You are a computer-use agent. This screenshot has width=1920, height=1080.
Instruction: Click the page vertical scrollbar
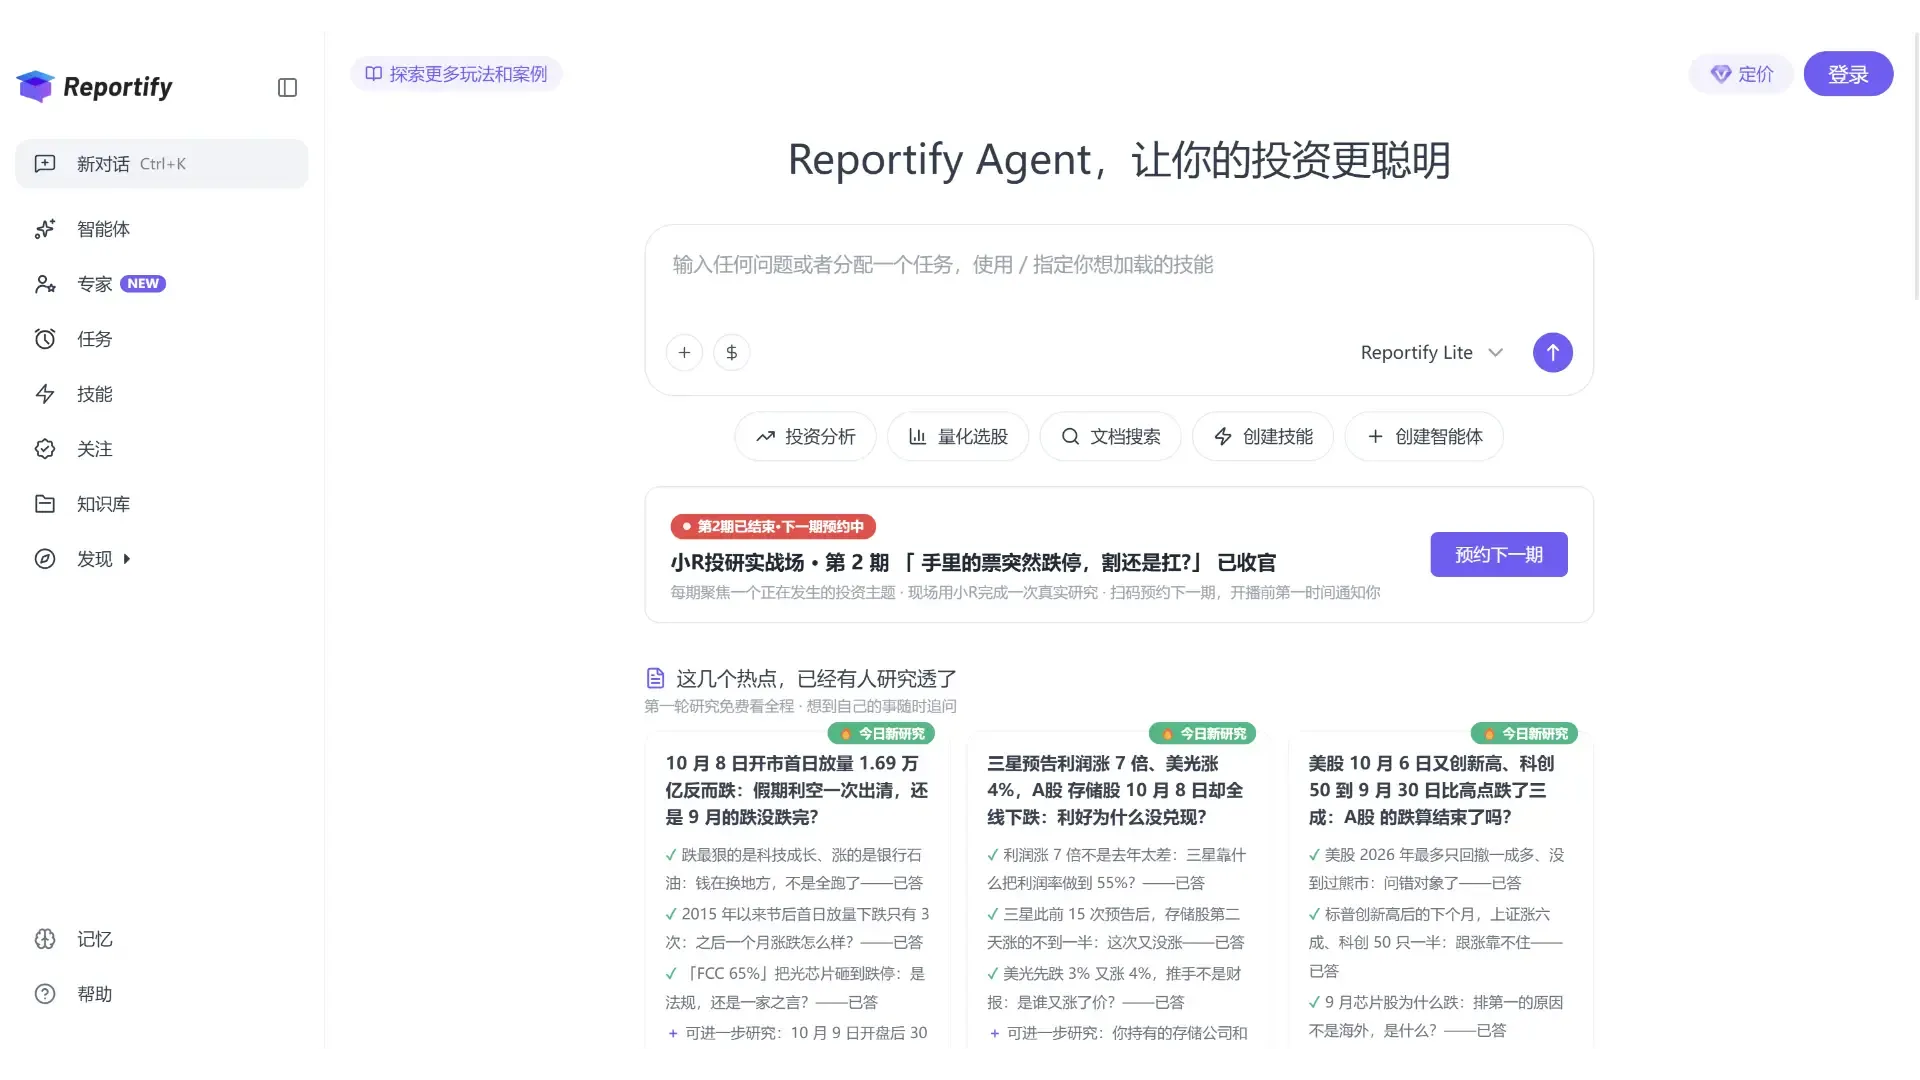pyautogui.click(x=1916, y=165)
